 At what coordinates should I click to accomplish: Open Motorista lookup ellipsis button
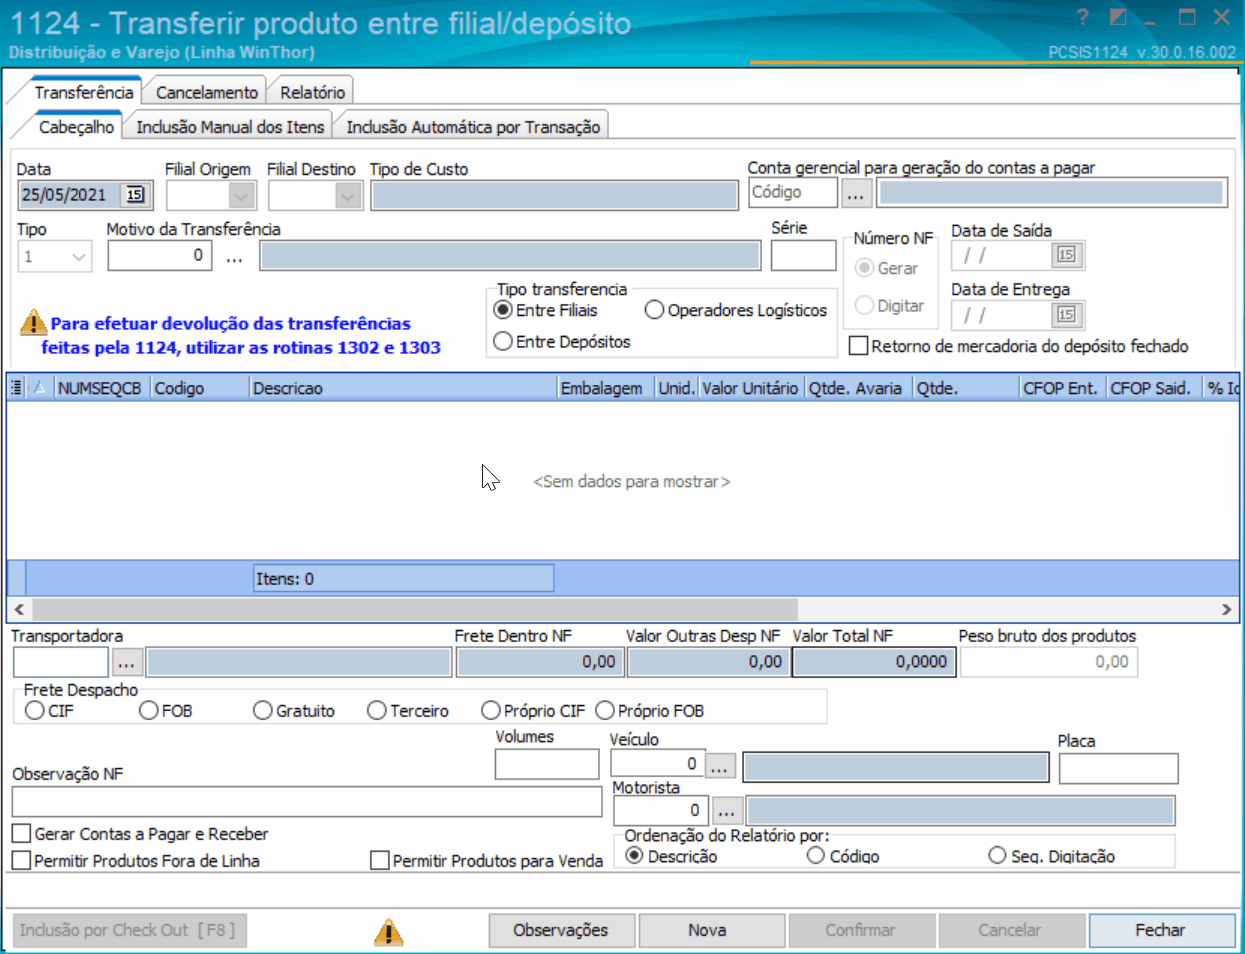pos(726,811)
